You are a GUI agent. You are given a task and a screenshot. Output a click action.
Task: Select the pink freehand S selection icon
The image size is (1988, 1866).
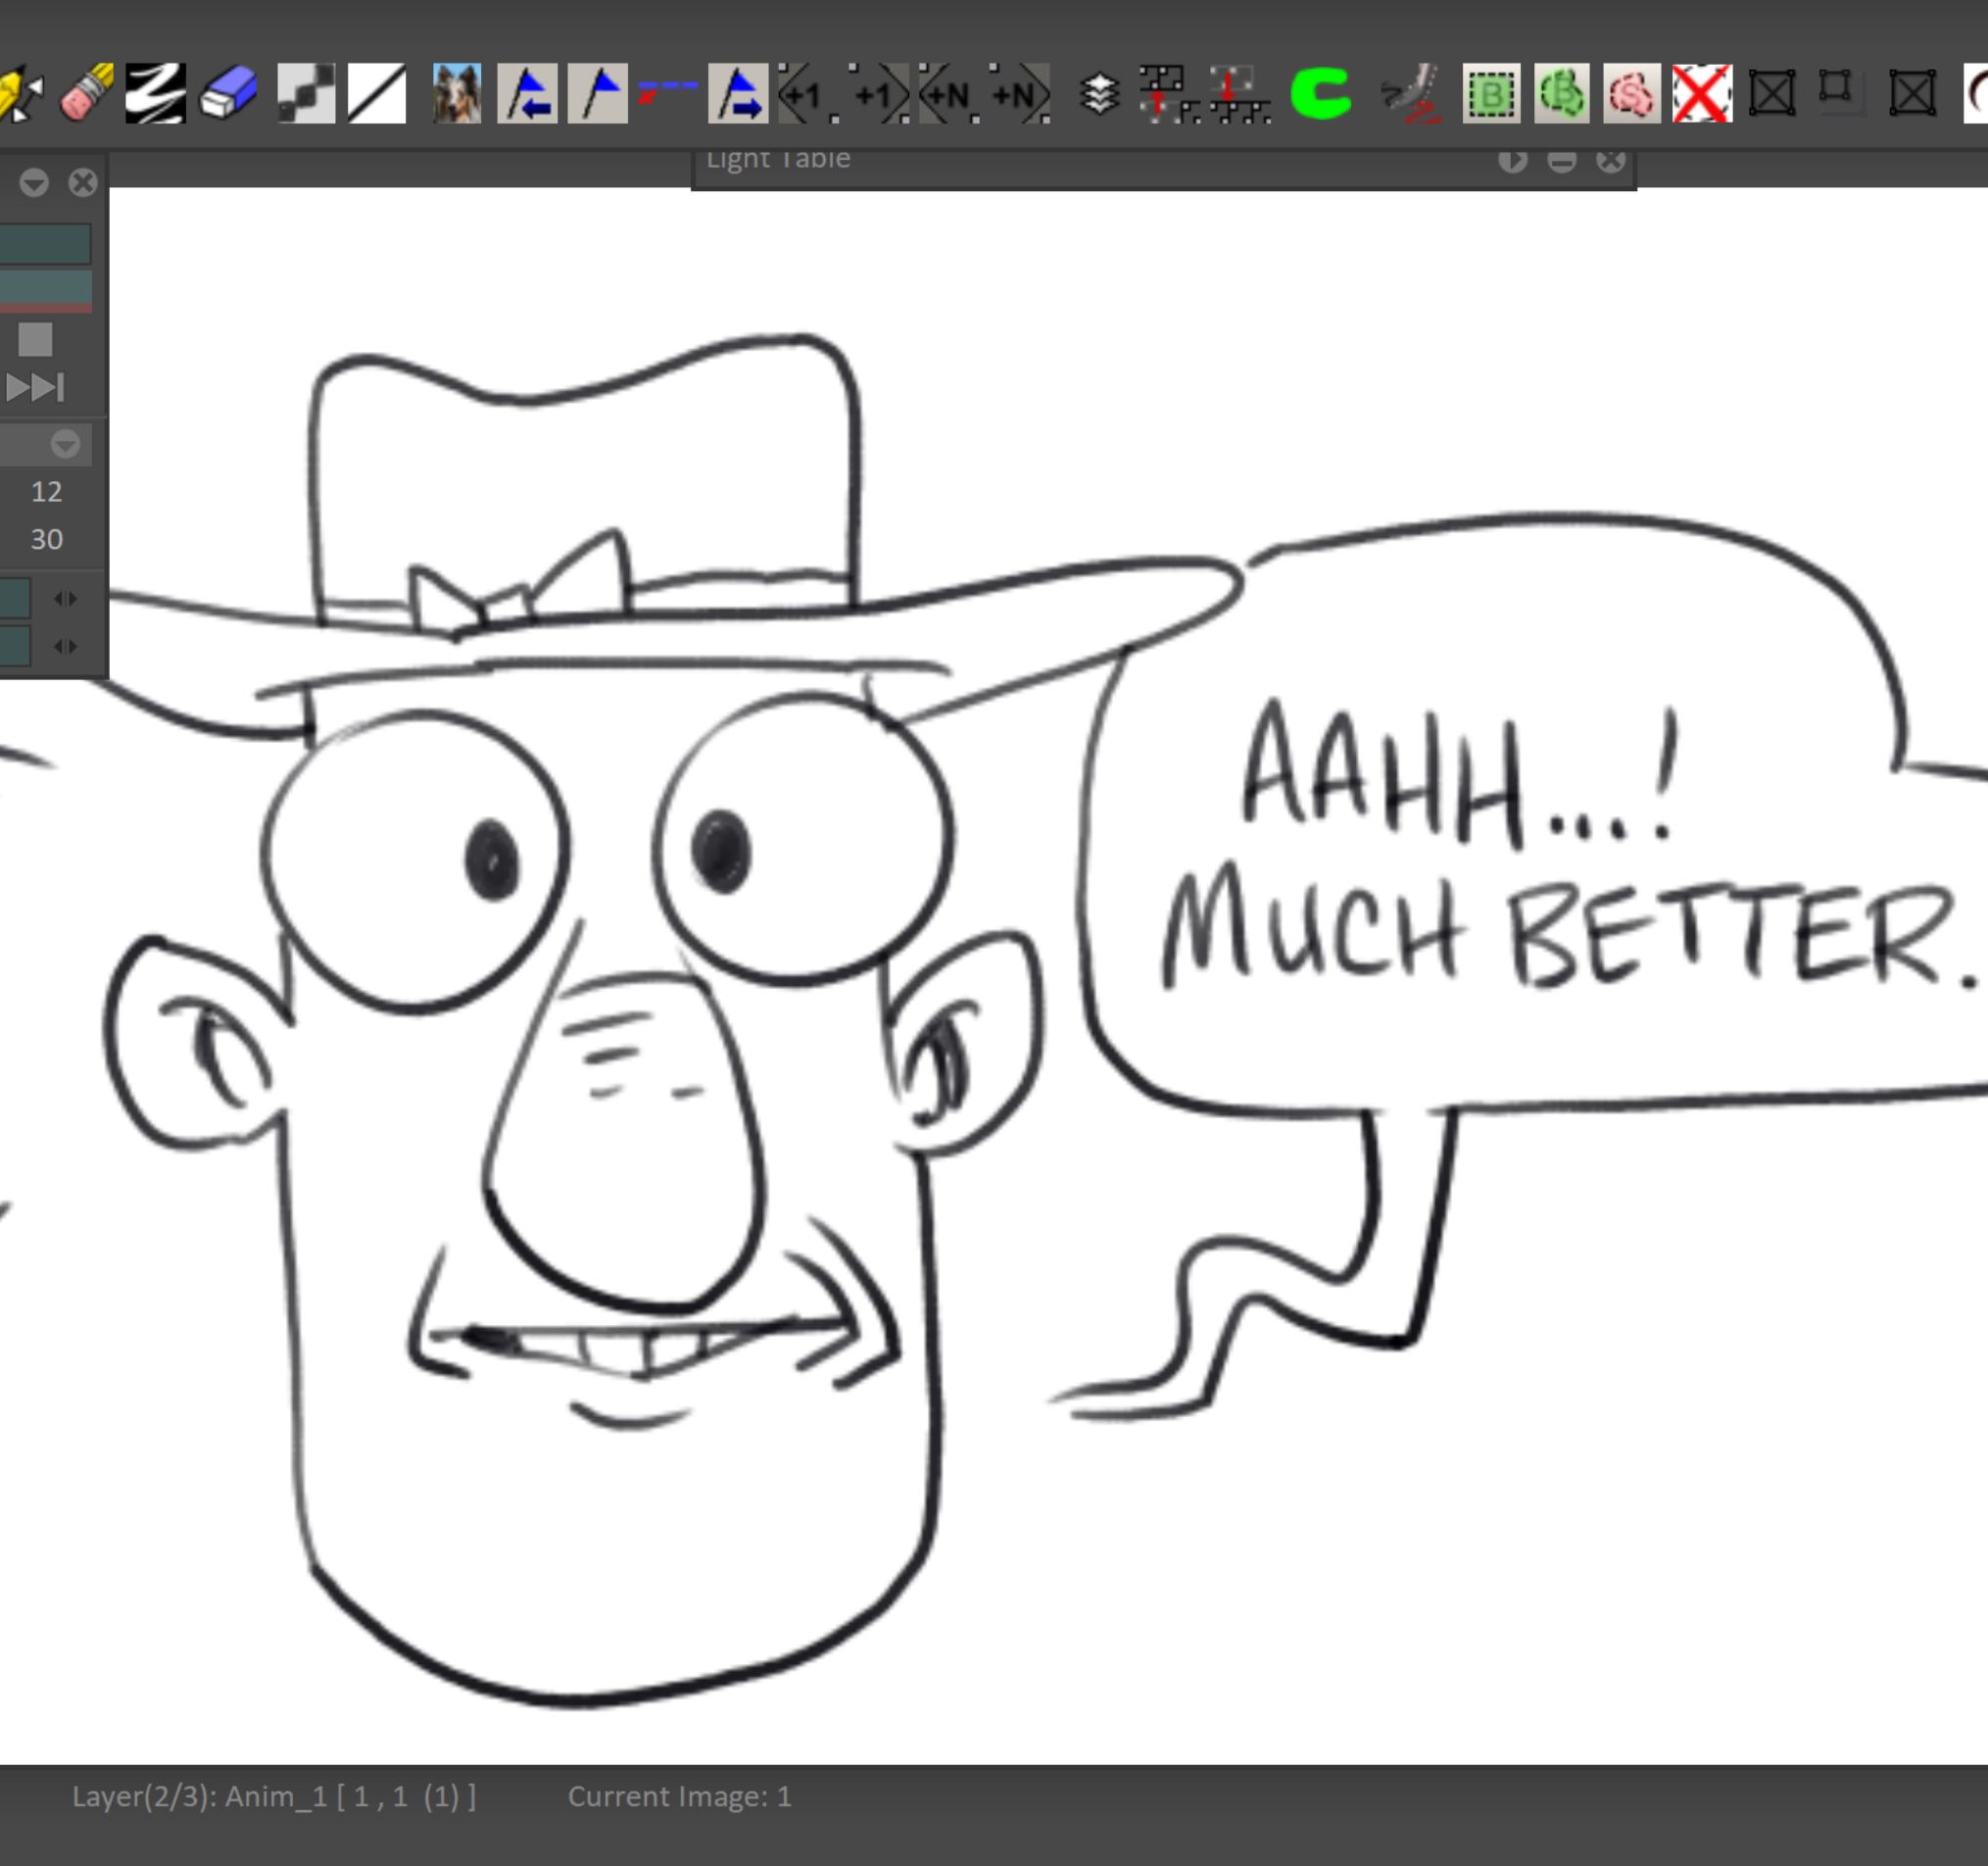(1632, 94)
